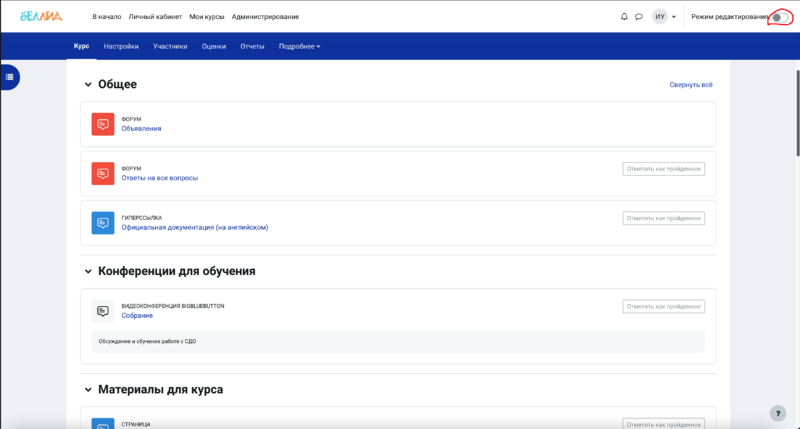Collapse the Конференции для обучения section
The width and height of the screenshot is (800, 429).
pos(88,271)
